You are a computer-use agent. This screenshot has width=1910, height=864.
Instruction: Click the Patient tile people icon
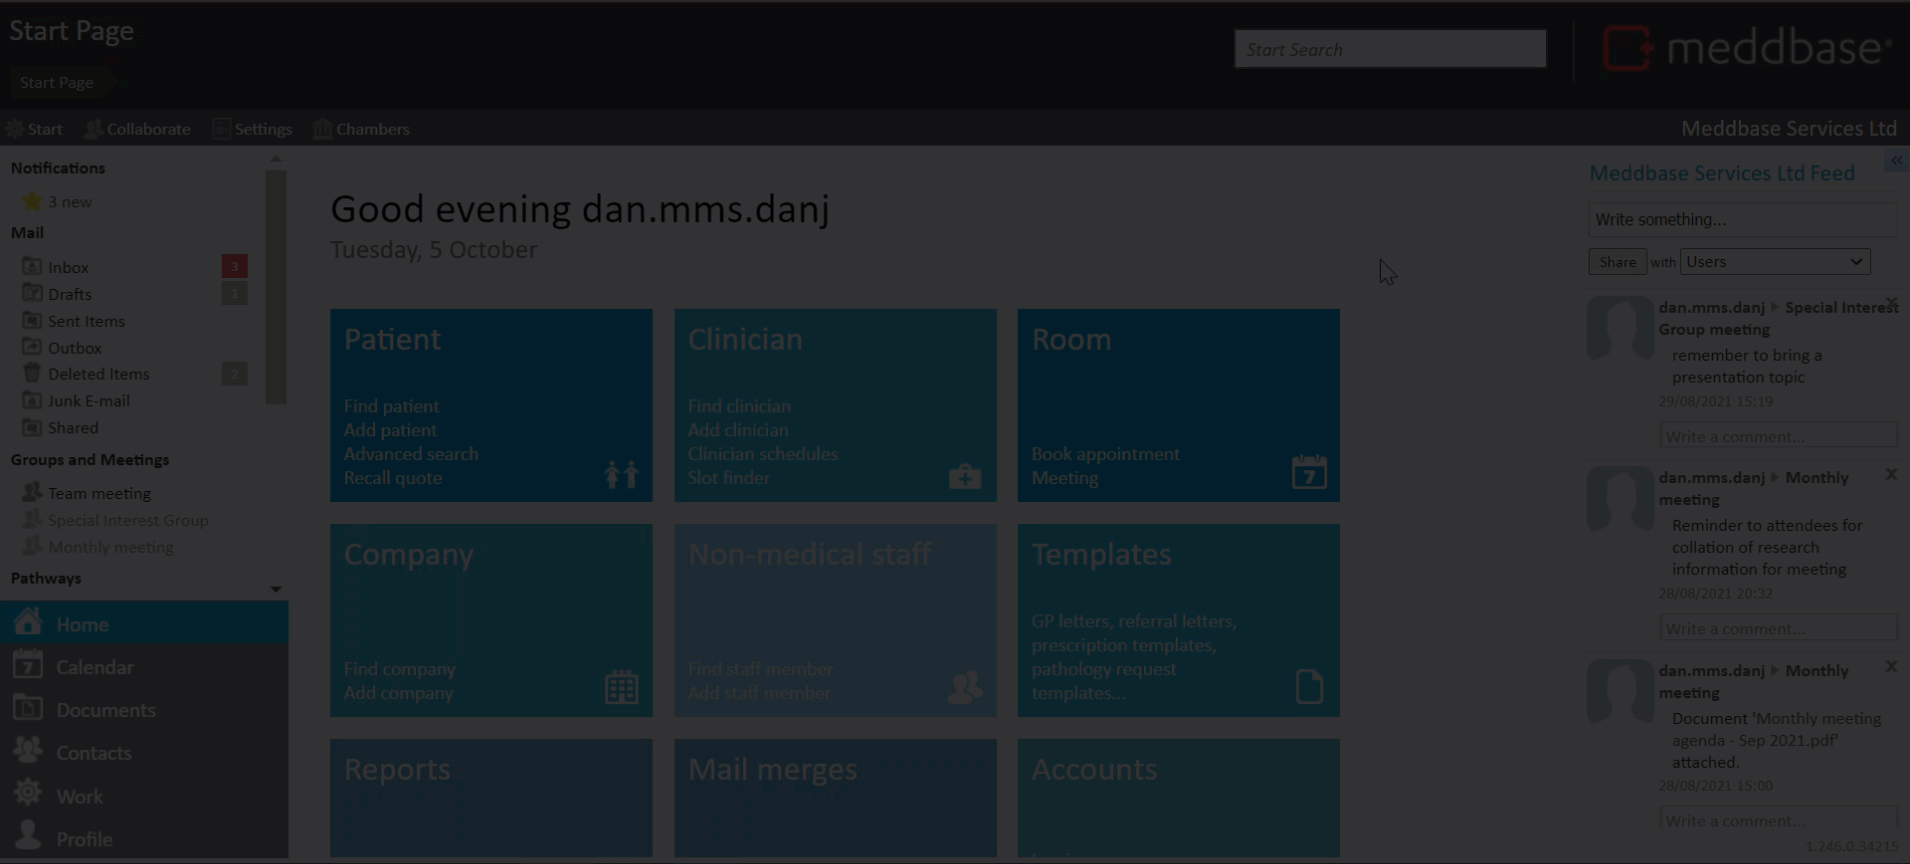coord(621,474)
